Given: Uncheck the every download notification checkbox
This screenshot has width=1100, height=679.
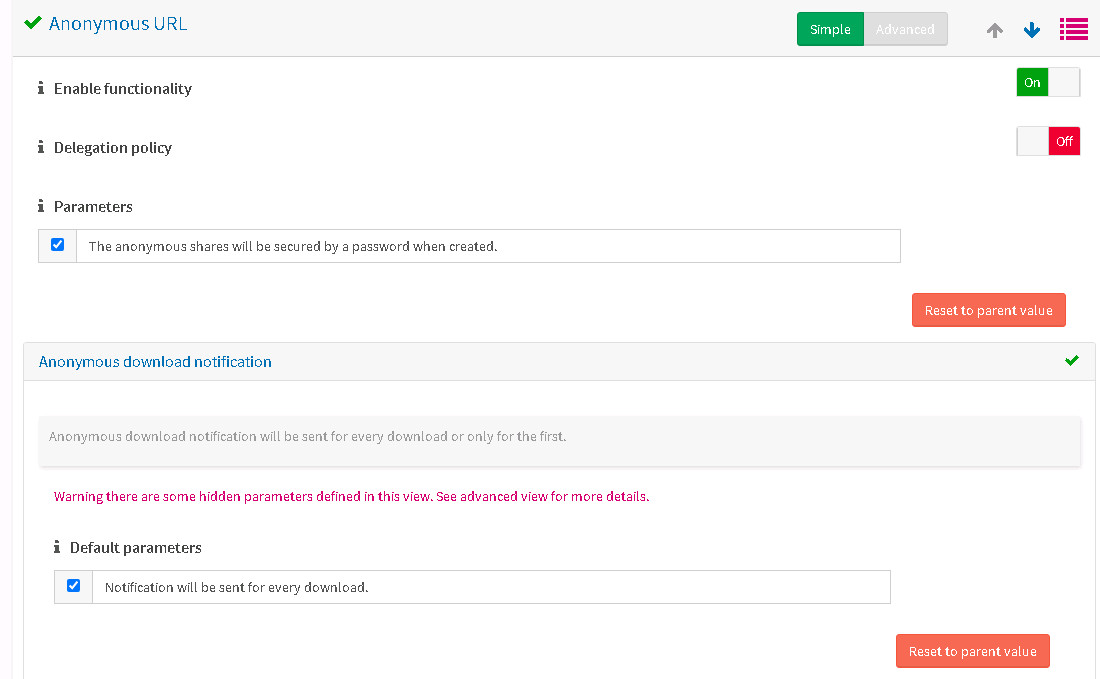Looking at the screenshot, I should [x=72, y=586].
